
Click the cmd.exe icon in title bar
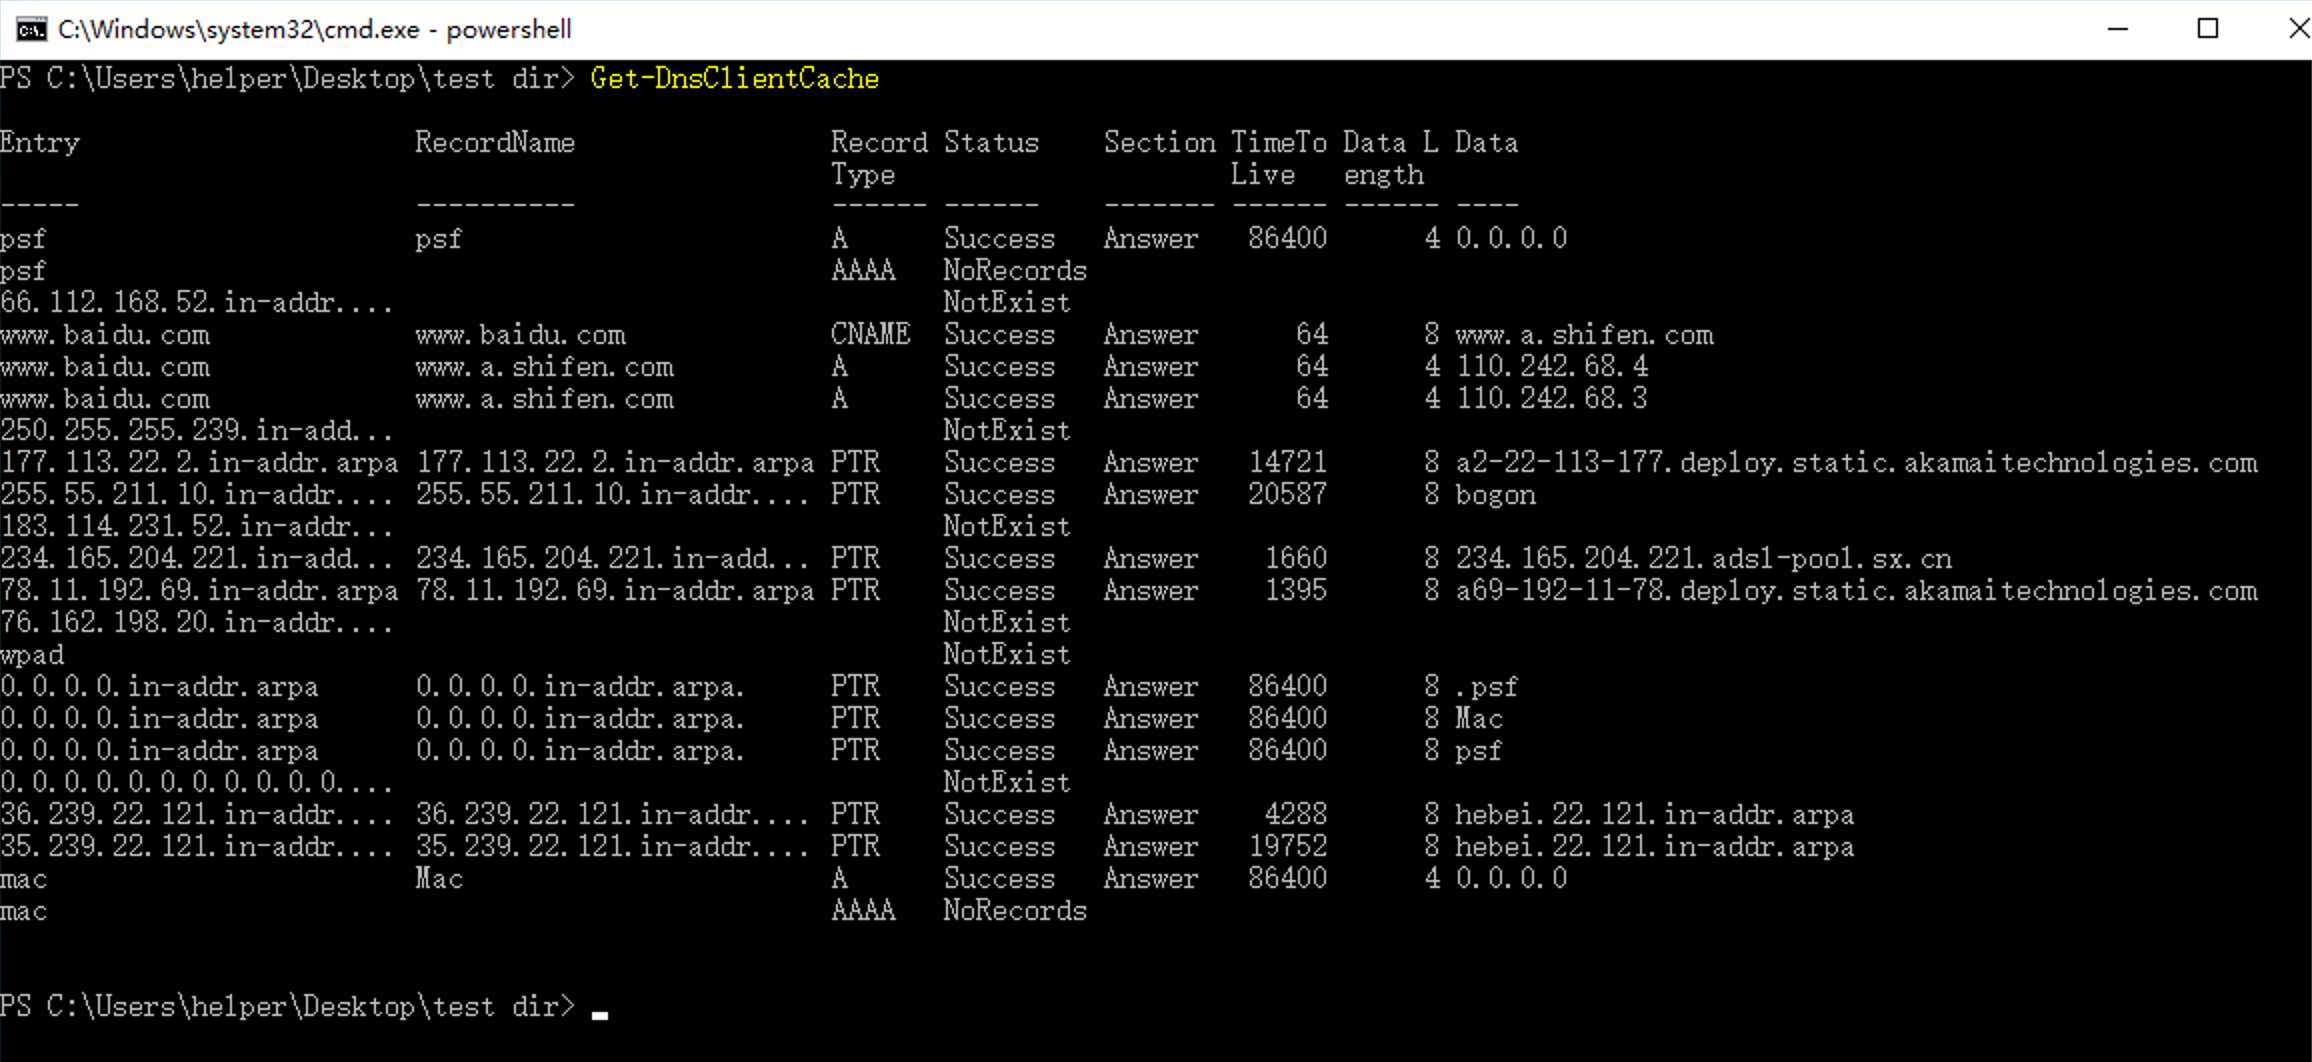point(30,29)
